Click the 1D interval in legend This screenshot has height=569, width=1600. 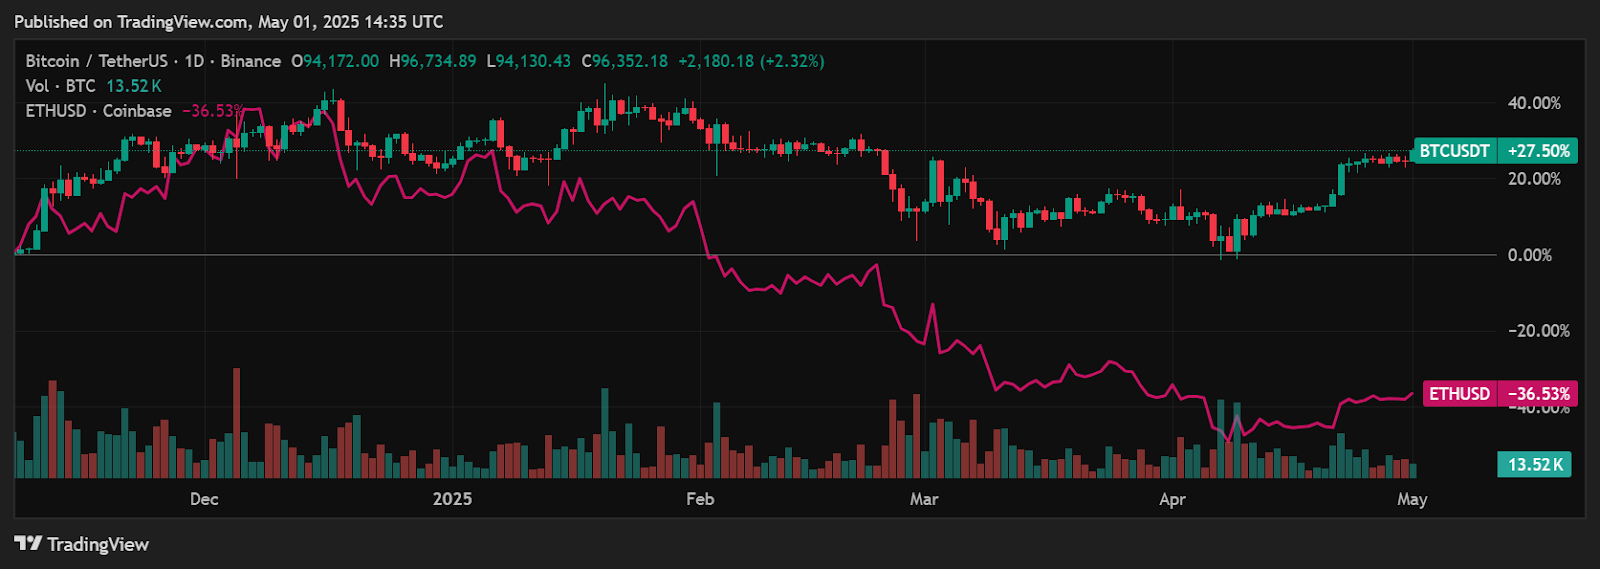pos(194,61)
